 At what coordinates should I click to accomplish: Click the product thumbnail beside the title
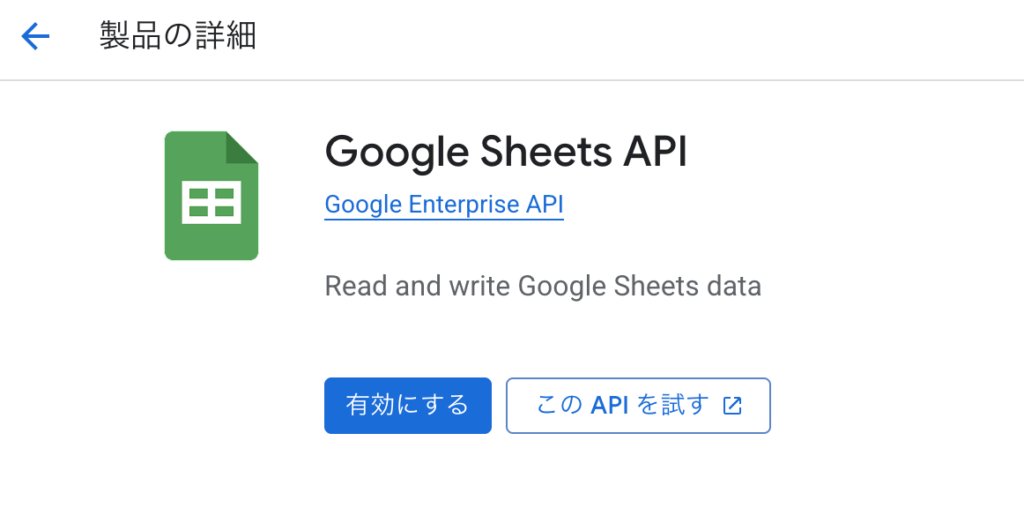(212, 196)
